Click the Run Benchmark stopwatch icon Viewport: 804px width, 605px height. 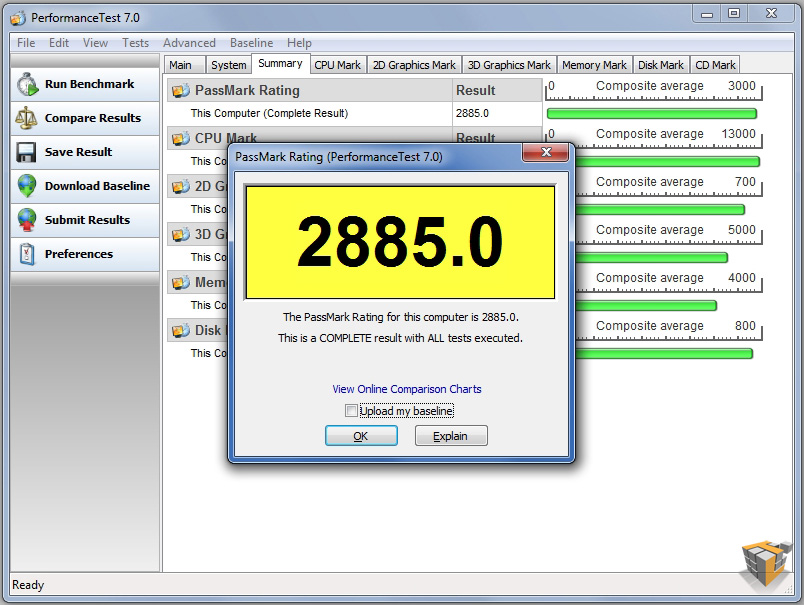[x=27, y=84]
